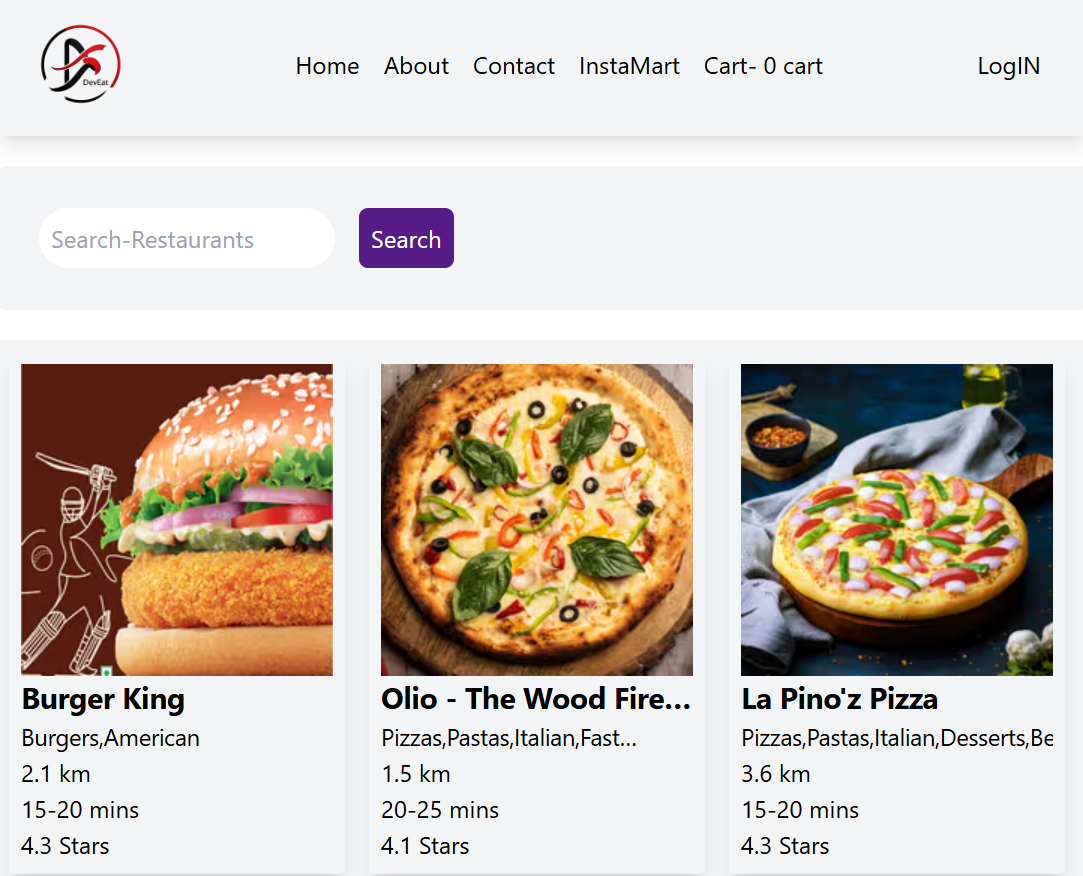Click Burgers,American cuisine text

(110, 738)
